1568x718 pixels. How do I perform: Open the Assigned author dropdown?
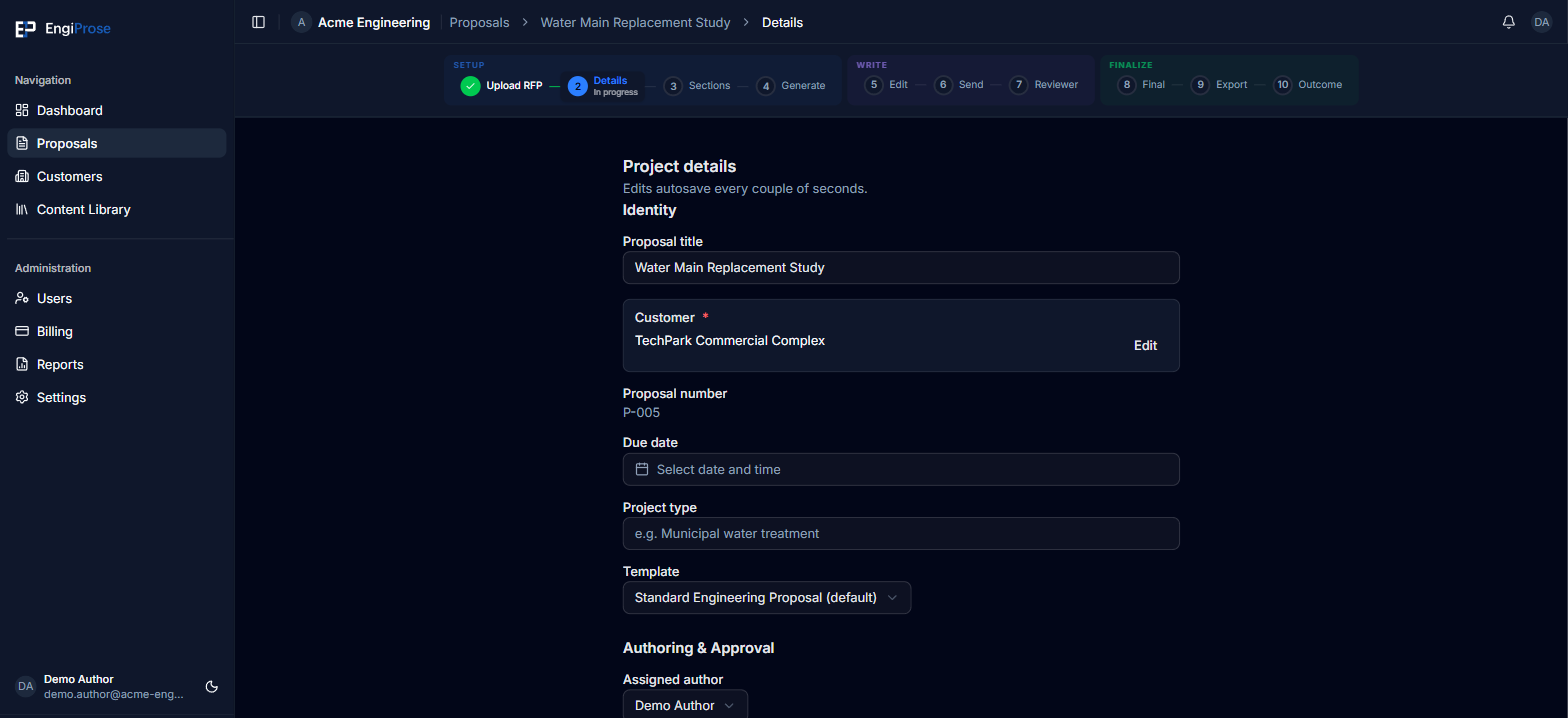pos(685,705)
